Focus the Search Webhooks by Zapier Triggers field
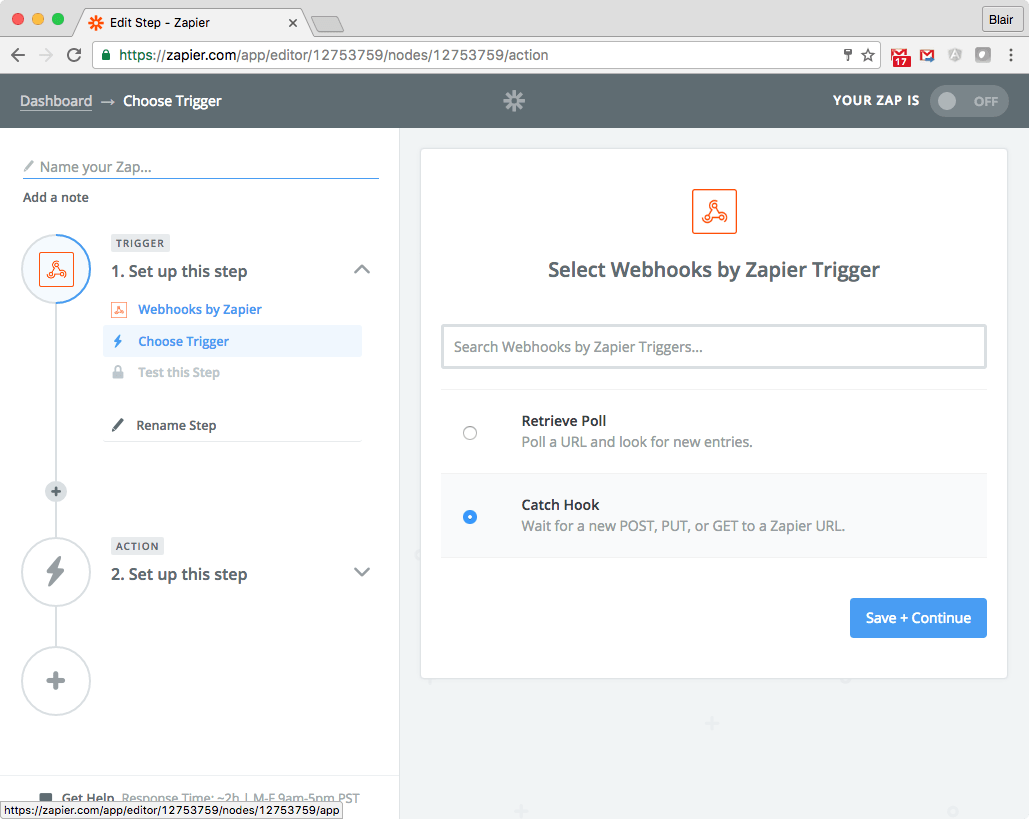Screen dimensions: 1029x819 [x=713, y=346]
